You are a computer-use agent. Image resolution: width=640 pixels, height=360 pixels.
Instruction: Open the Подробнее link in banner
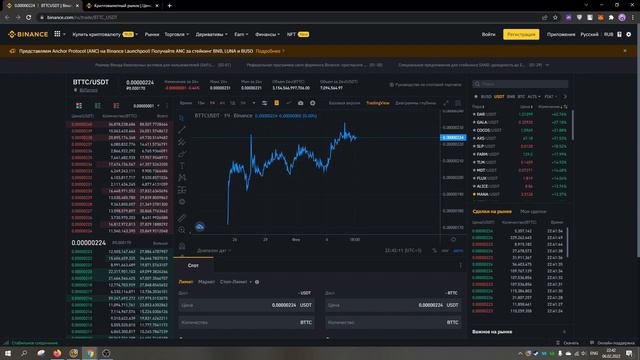coord(270,51)
